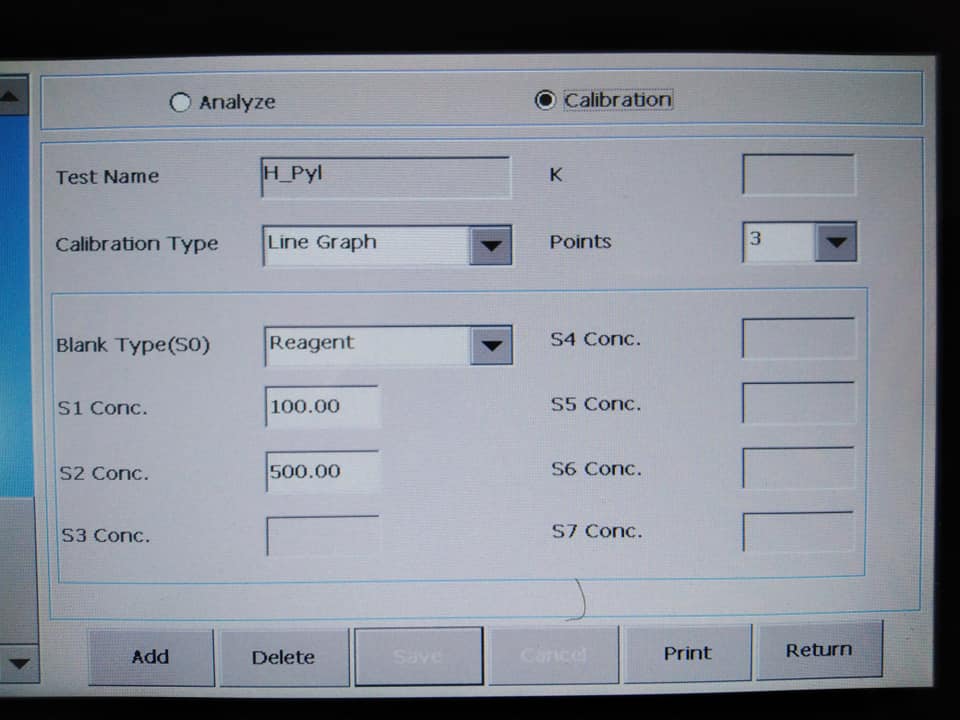This screenshot has width=960, height=720.
Task: Click the Print button
Action: point(688,653)
